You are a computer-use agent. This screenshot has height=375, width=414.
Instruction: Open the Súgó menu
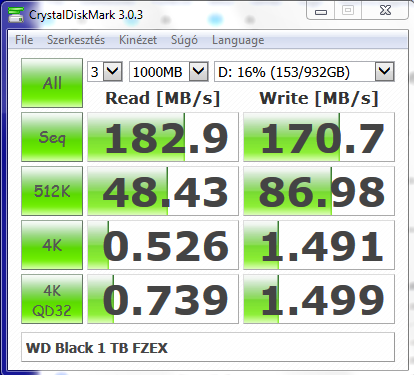pyautogui.click(x=184, y=40)
